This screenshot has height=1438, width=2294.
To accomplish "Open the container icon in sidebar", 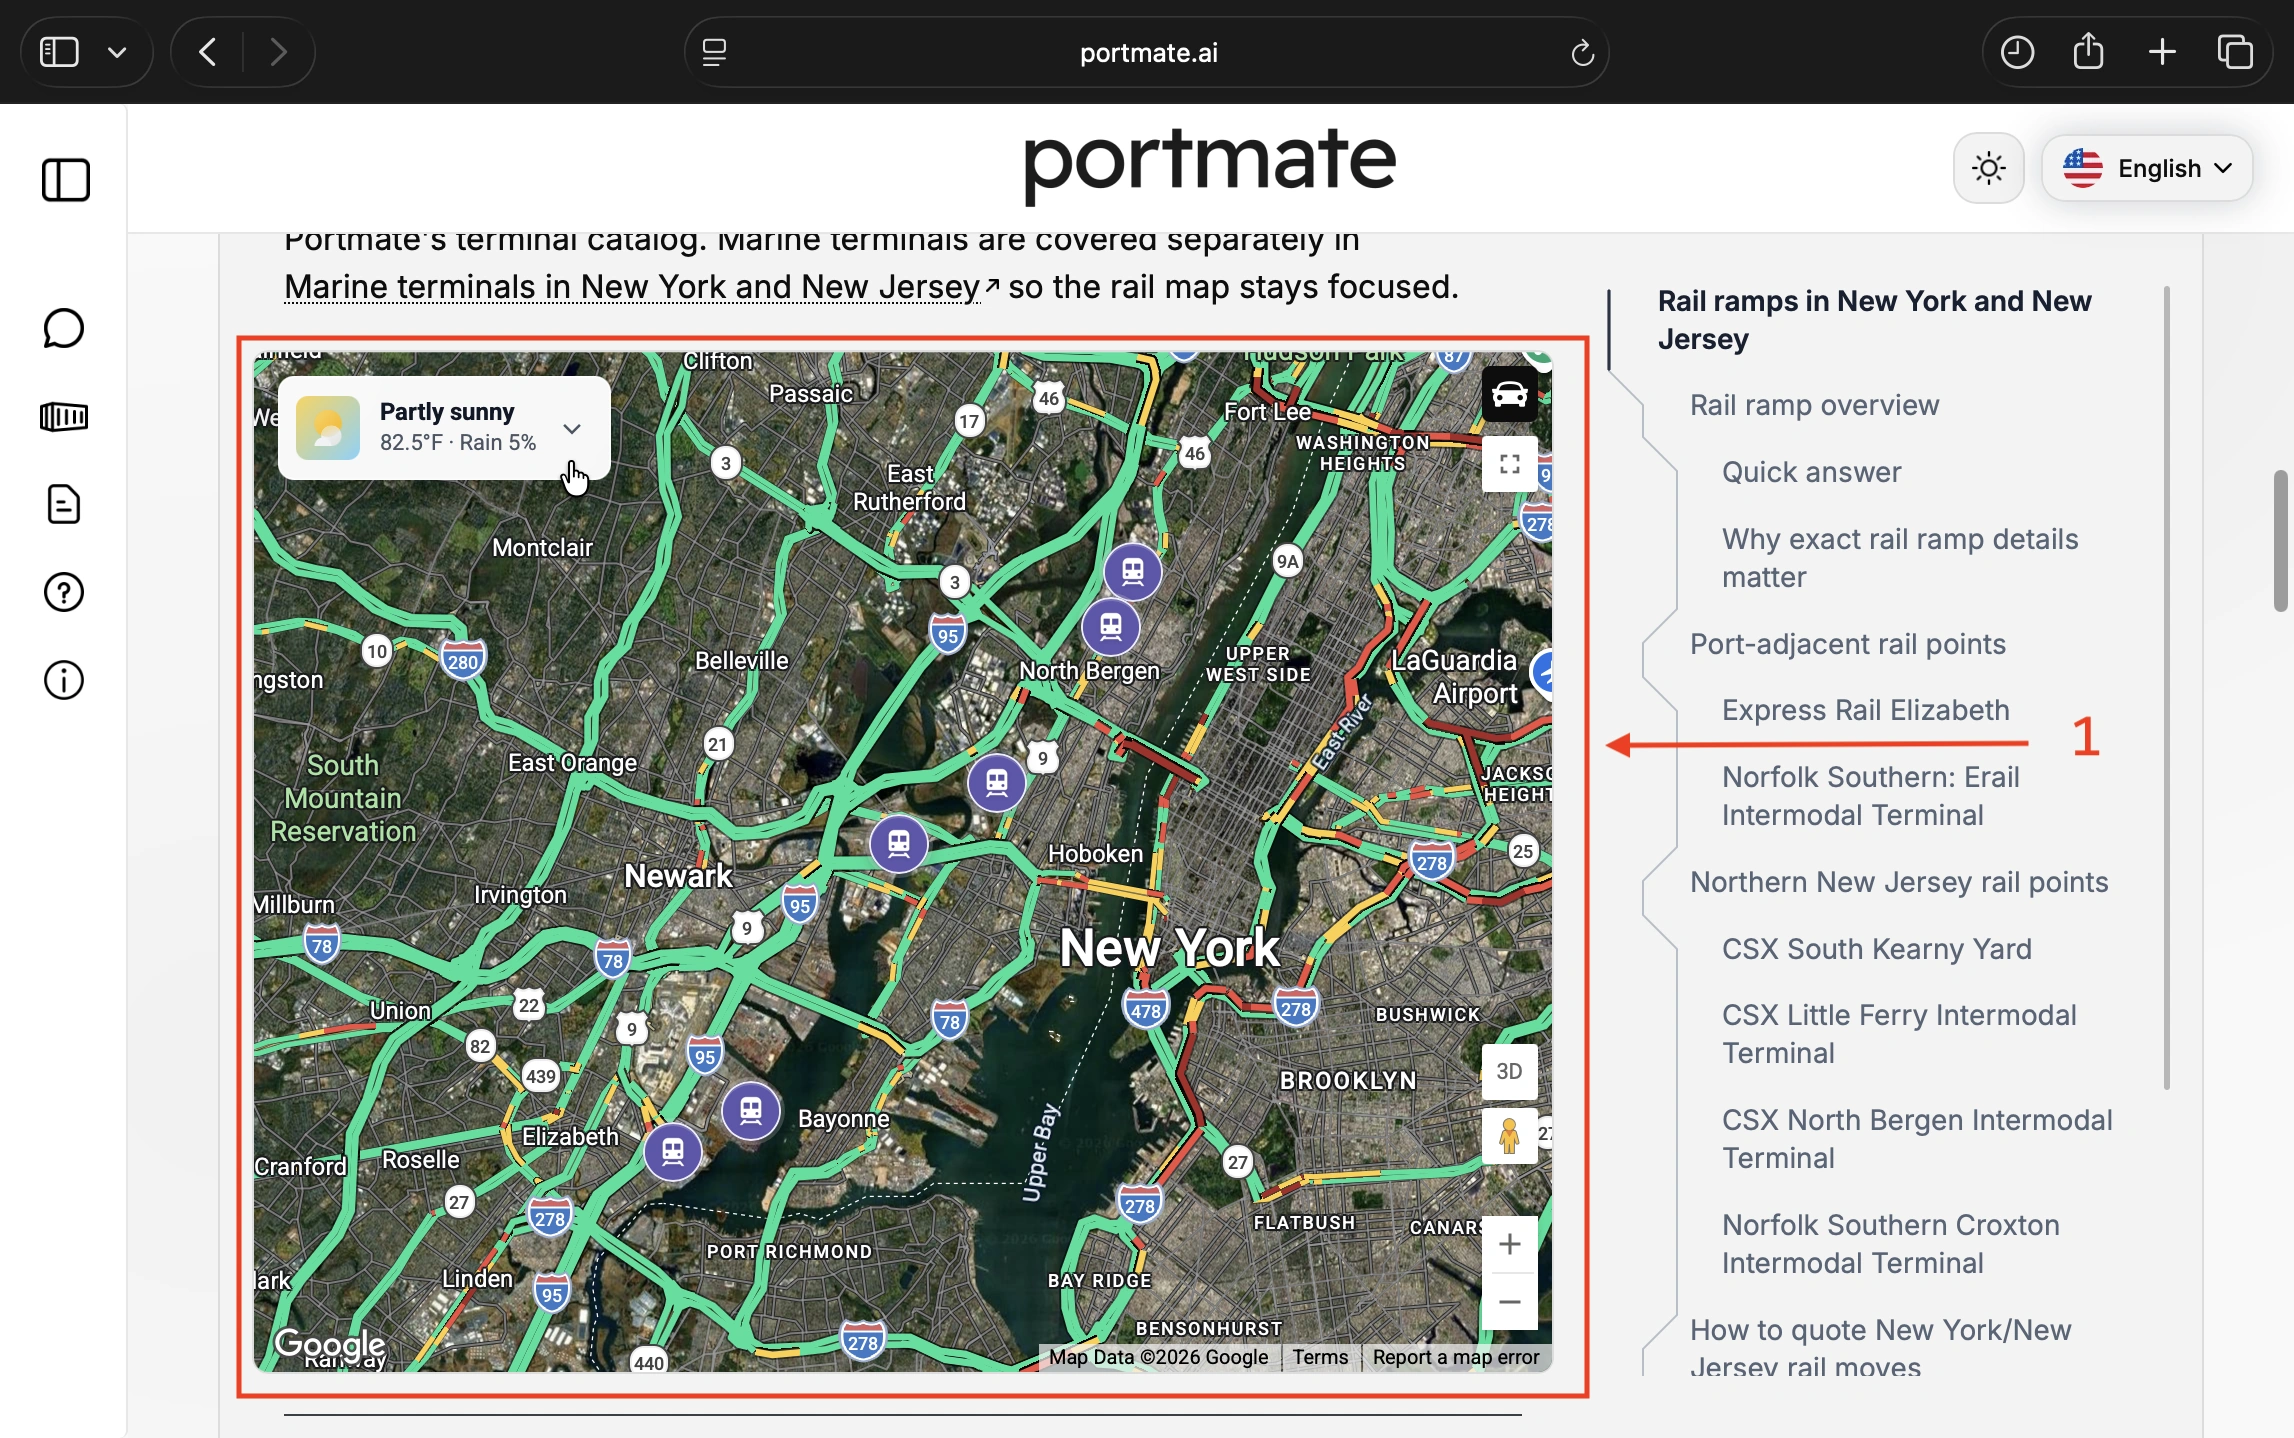I will point(64,417).
